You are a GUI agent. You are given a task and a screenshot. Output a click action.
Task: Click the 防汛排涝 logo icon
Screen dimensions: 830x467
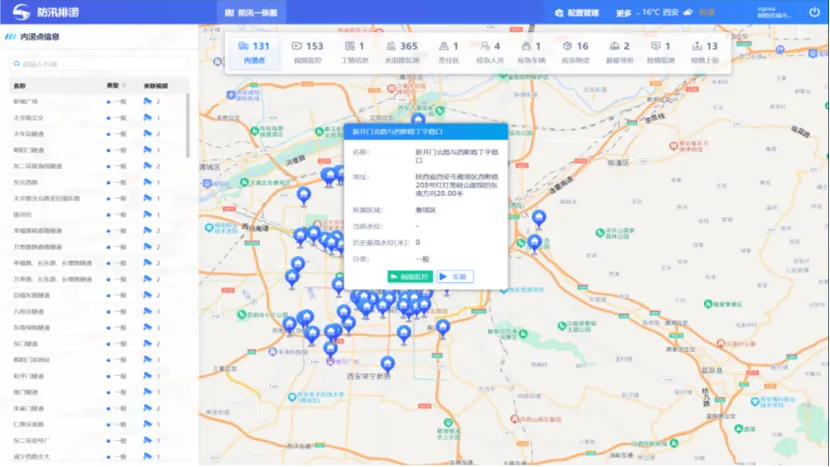pos(22,12)
